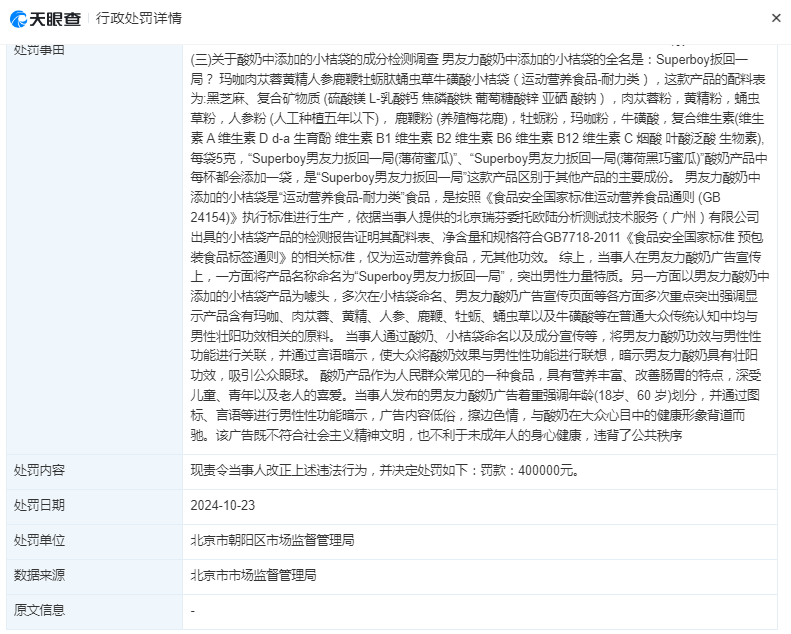
Task: Close the 行政处罚详情 dialog
Action: [776, 18]
